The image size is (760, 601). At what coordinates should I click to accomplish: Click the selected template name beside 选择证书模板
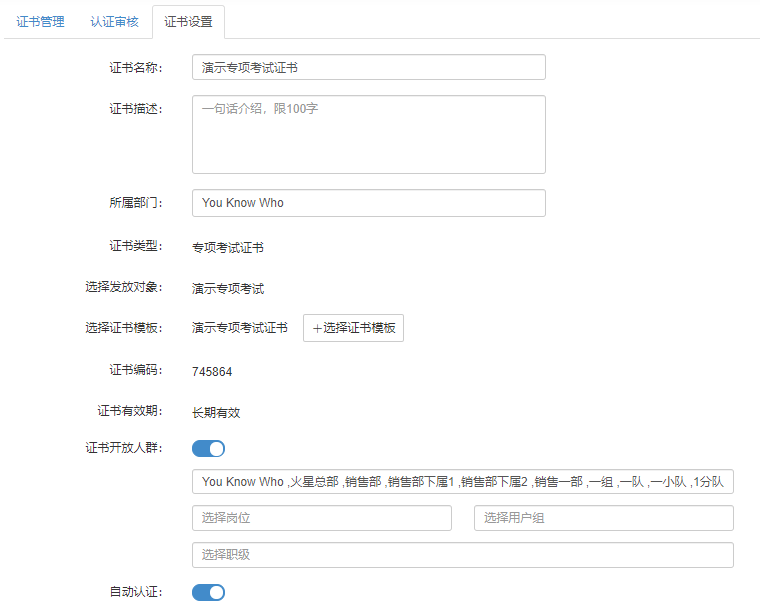pyautogui.click(x=239, y=328)
